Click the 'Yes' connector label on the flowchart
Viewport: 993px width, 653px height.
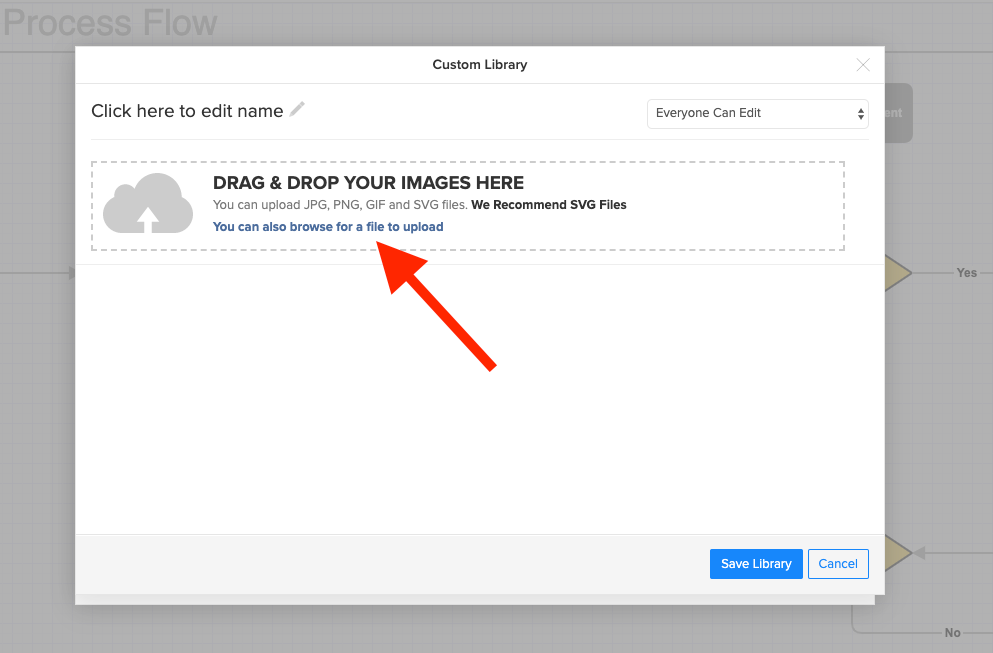point(966,272)
